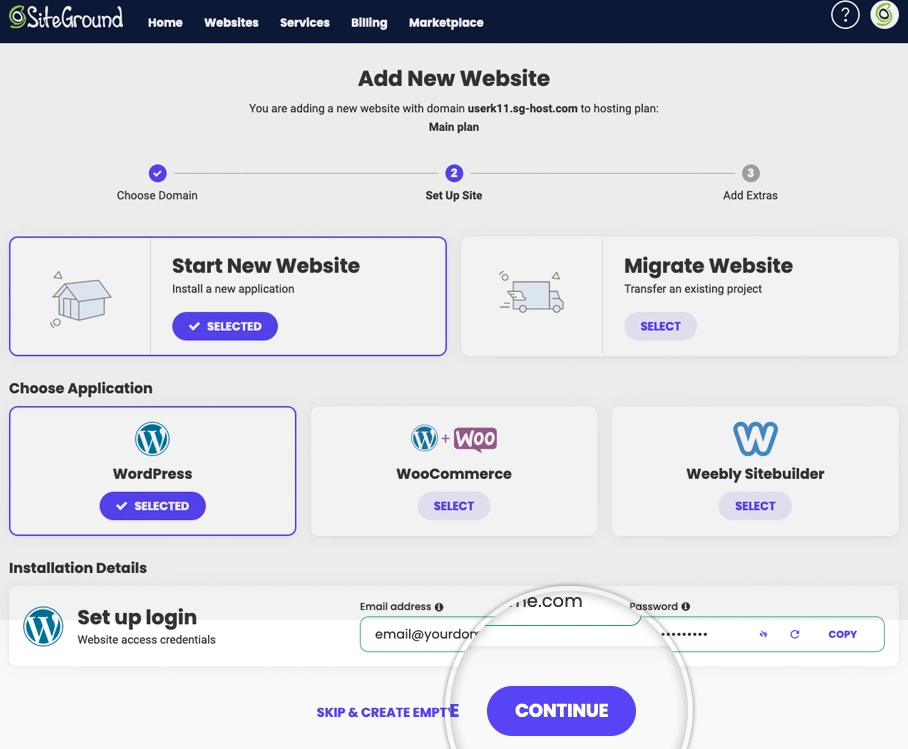The width and height of the screenshot is (908, 749).
Task: Click the SiteGround logo
Action: (x=66, y=19)
